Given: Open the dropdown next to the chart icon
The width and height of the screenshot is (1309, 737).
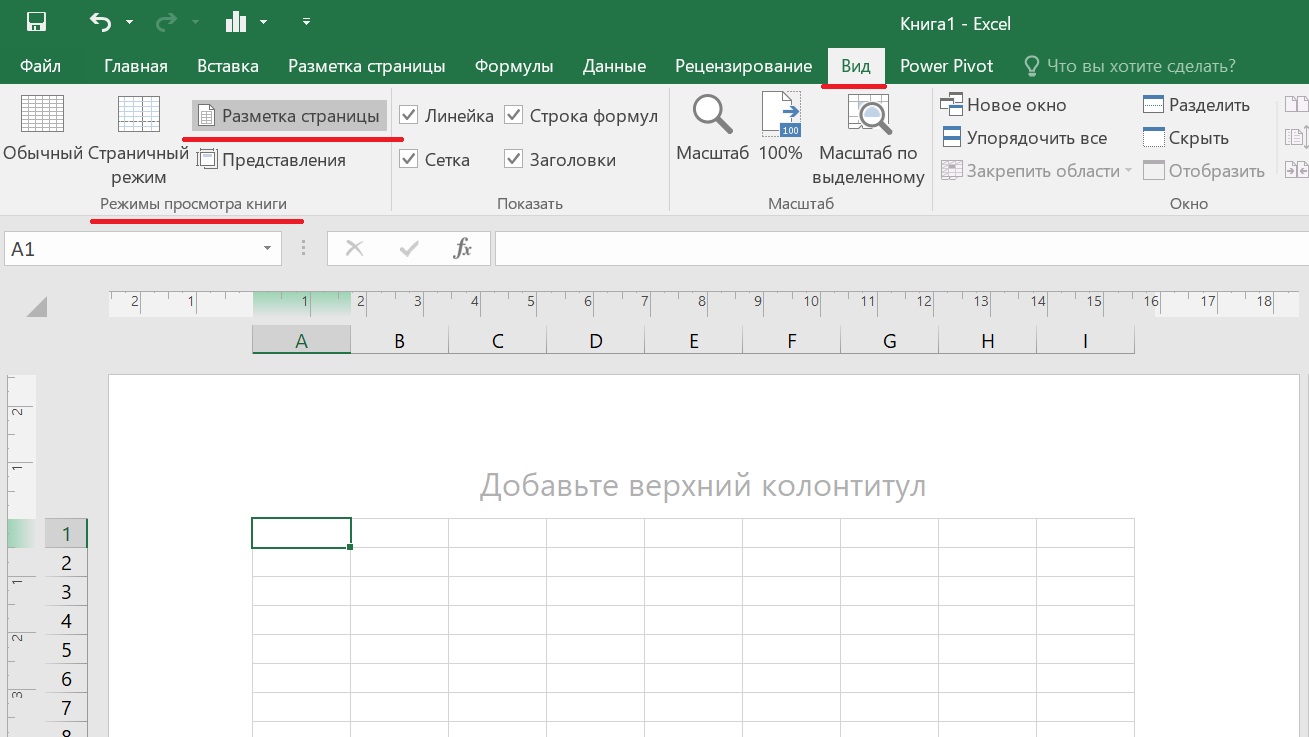Looking at the screenshot, I should coord(264,22).
